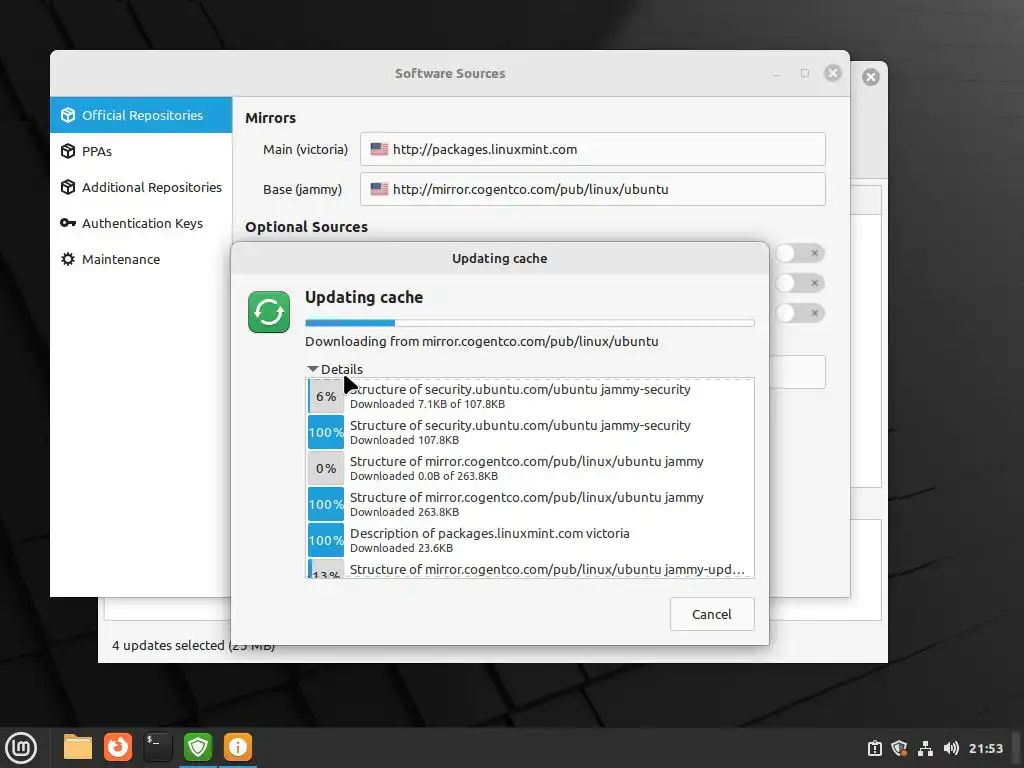The height and width of the screenshot is (768, 1024).
Task: Maximize the Software Sources window
Action: point(805,73)
